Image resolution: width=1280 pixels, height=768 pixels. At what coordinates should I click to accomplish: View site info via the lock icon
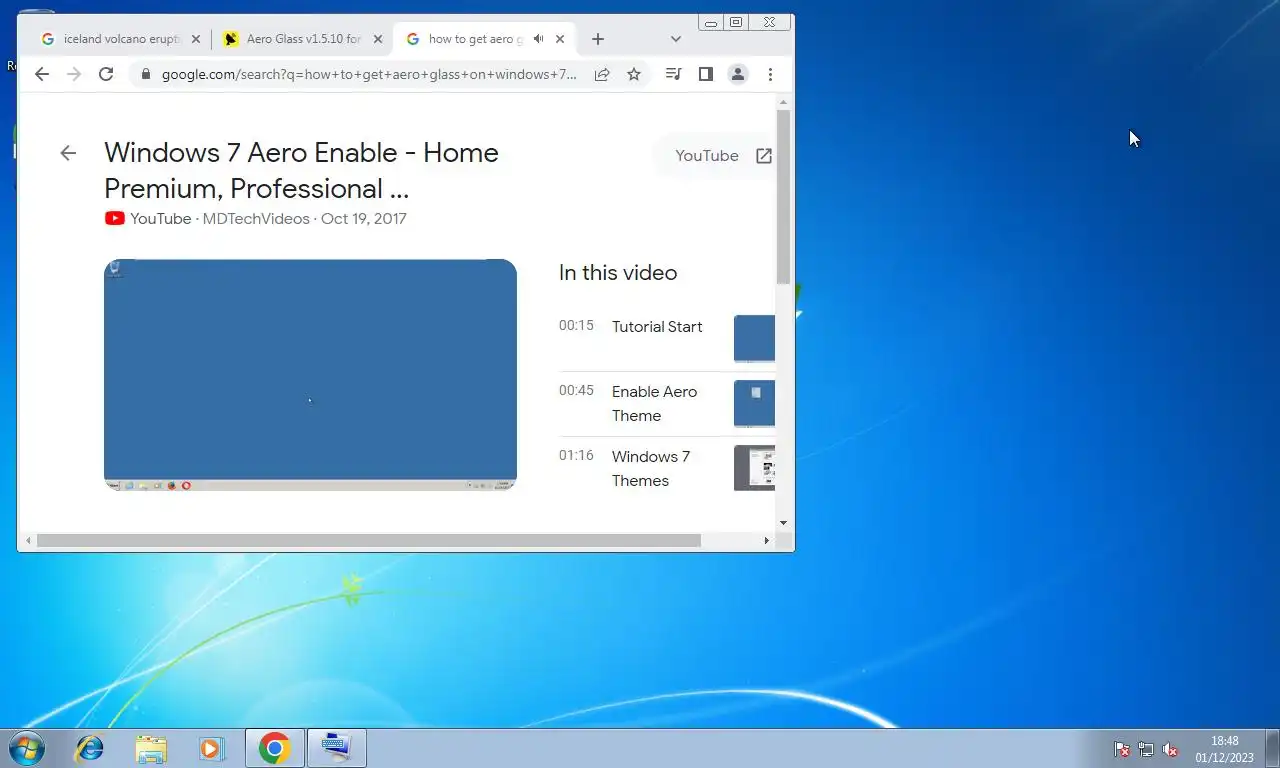[146, 74]
